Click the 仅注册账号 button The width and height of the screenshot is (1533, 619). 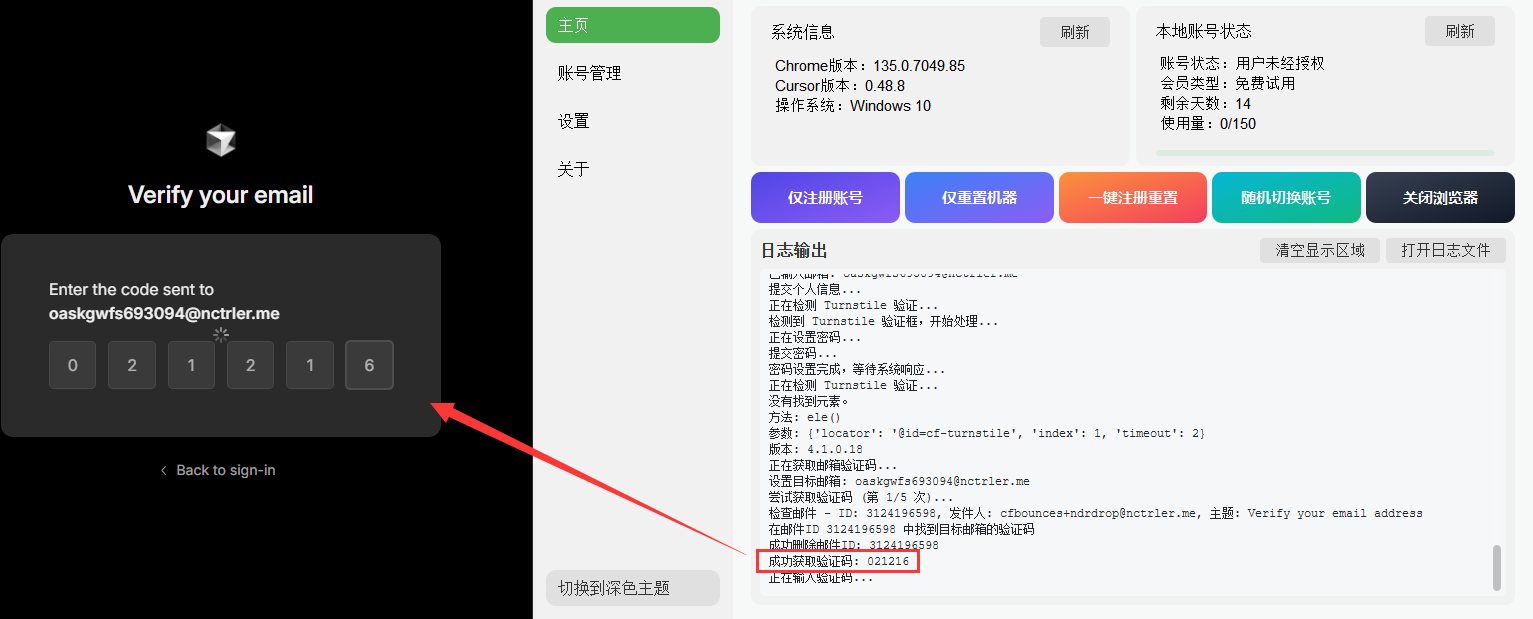pyautogui.click(x=825, y=197)
